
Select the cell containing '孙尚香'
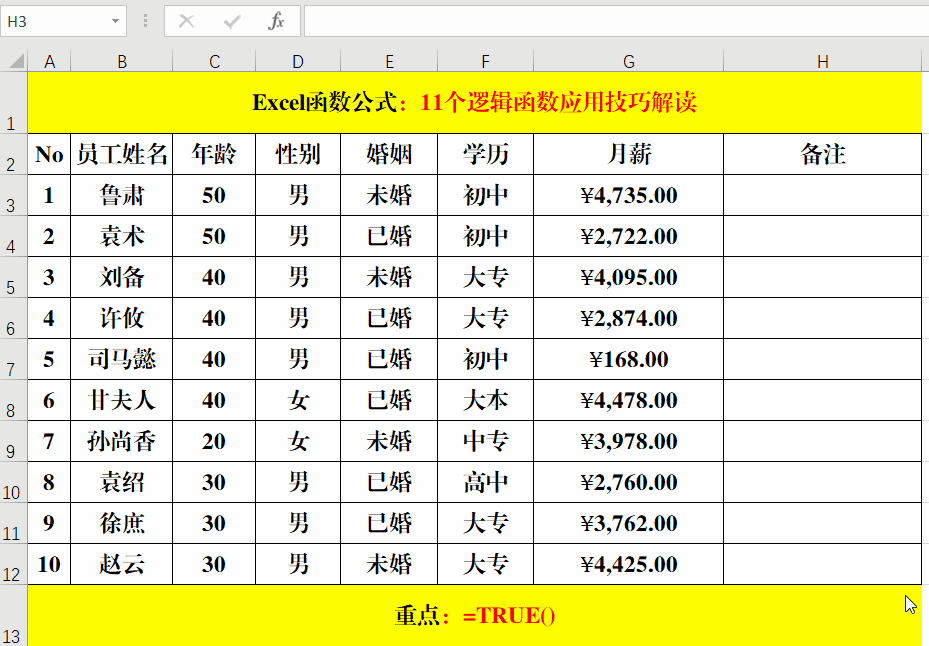[x=121, y=441]
